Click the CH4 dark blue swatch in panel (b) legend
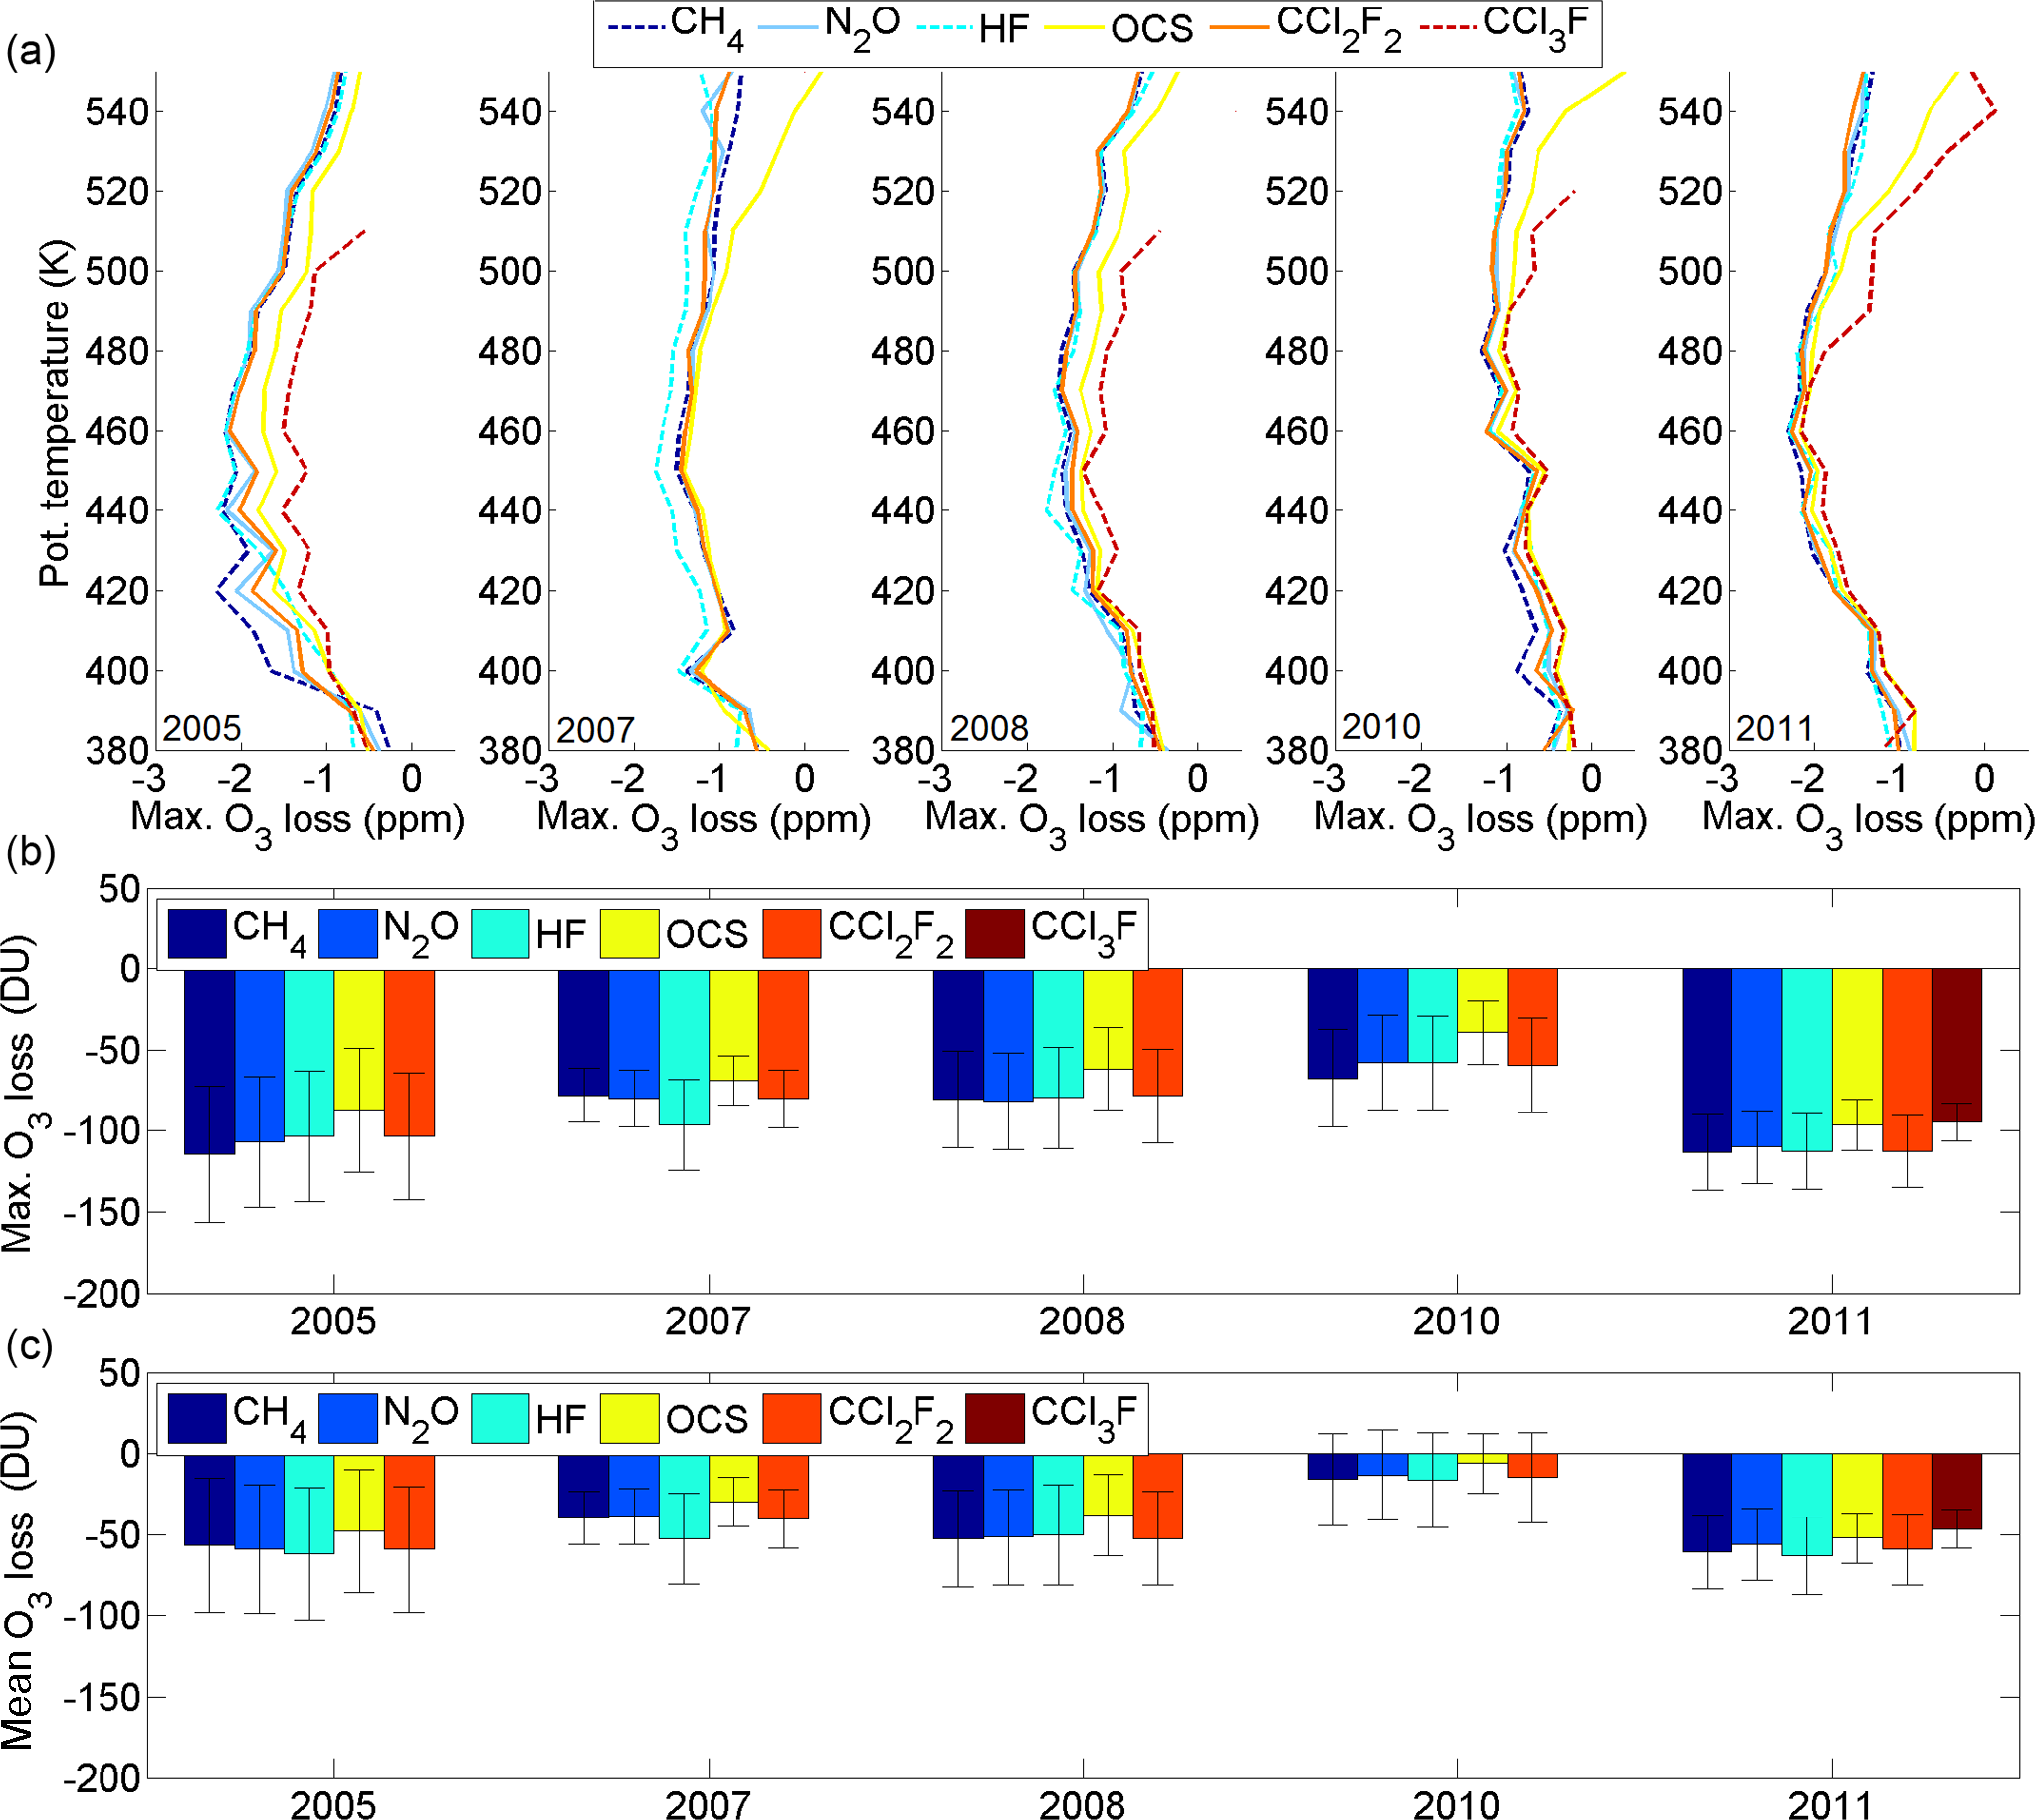 (196, 934)
